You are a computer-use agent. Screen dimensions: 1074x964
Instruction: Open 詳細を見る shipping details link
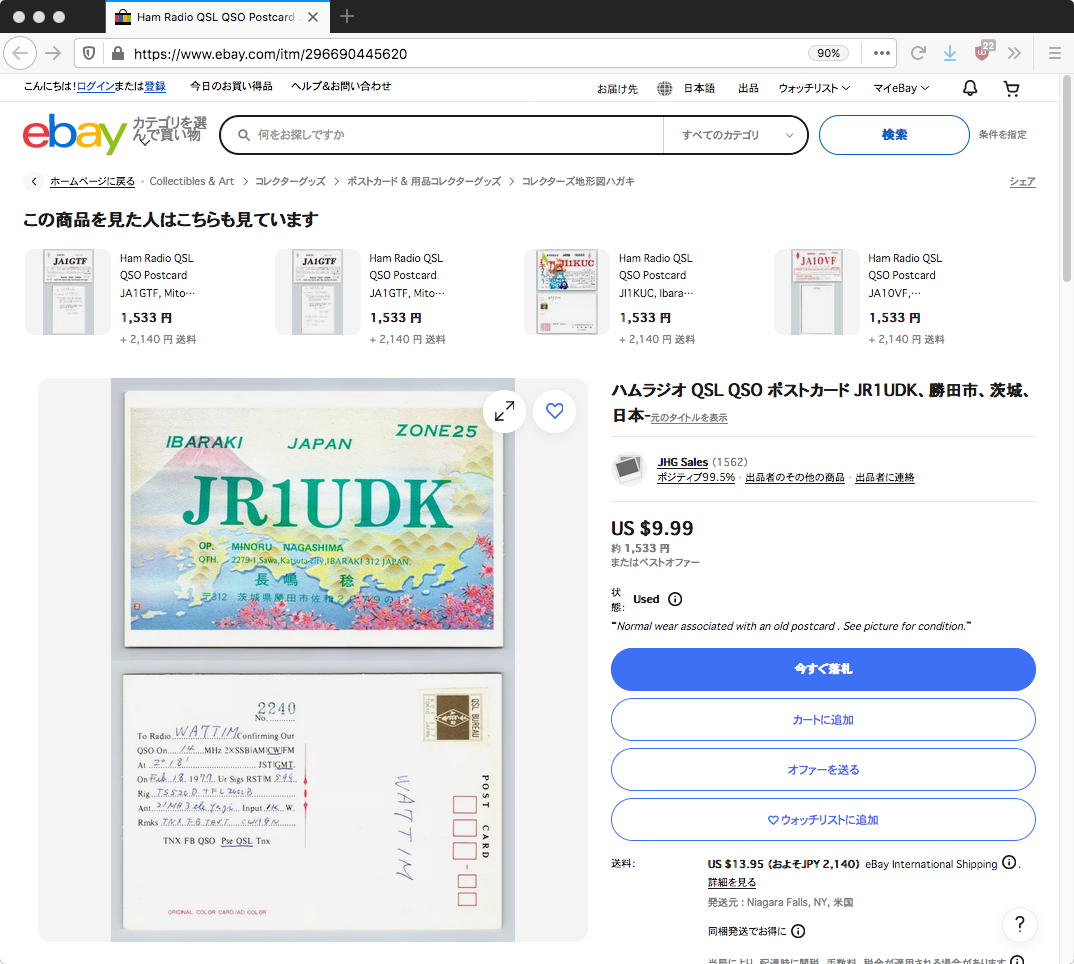tap(732, 882)
